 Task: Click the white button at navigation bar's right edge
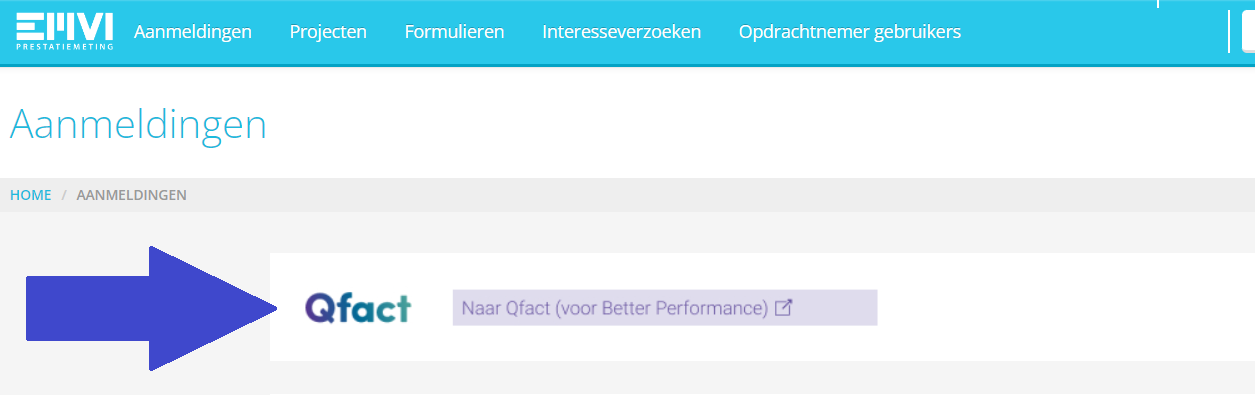tap(1248, 31)
